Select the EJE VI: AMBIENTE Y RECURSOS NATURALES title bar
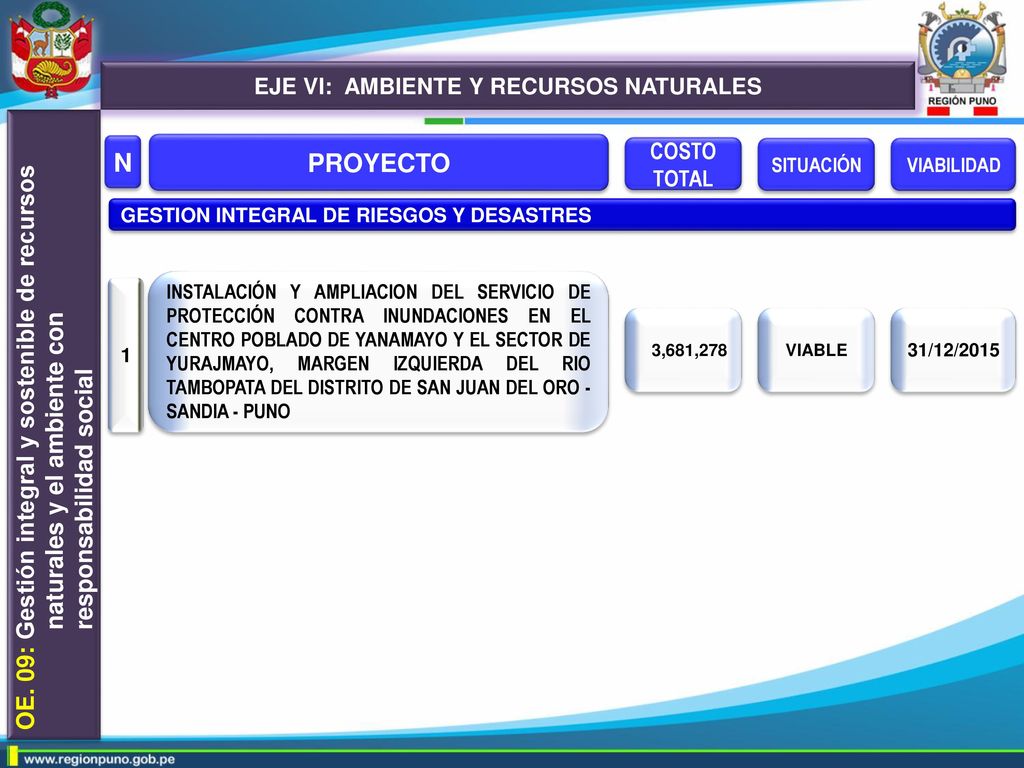 (x=507, y=86)
